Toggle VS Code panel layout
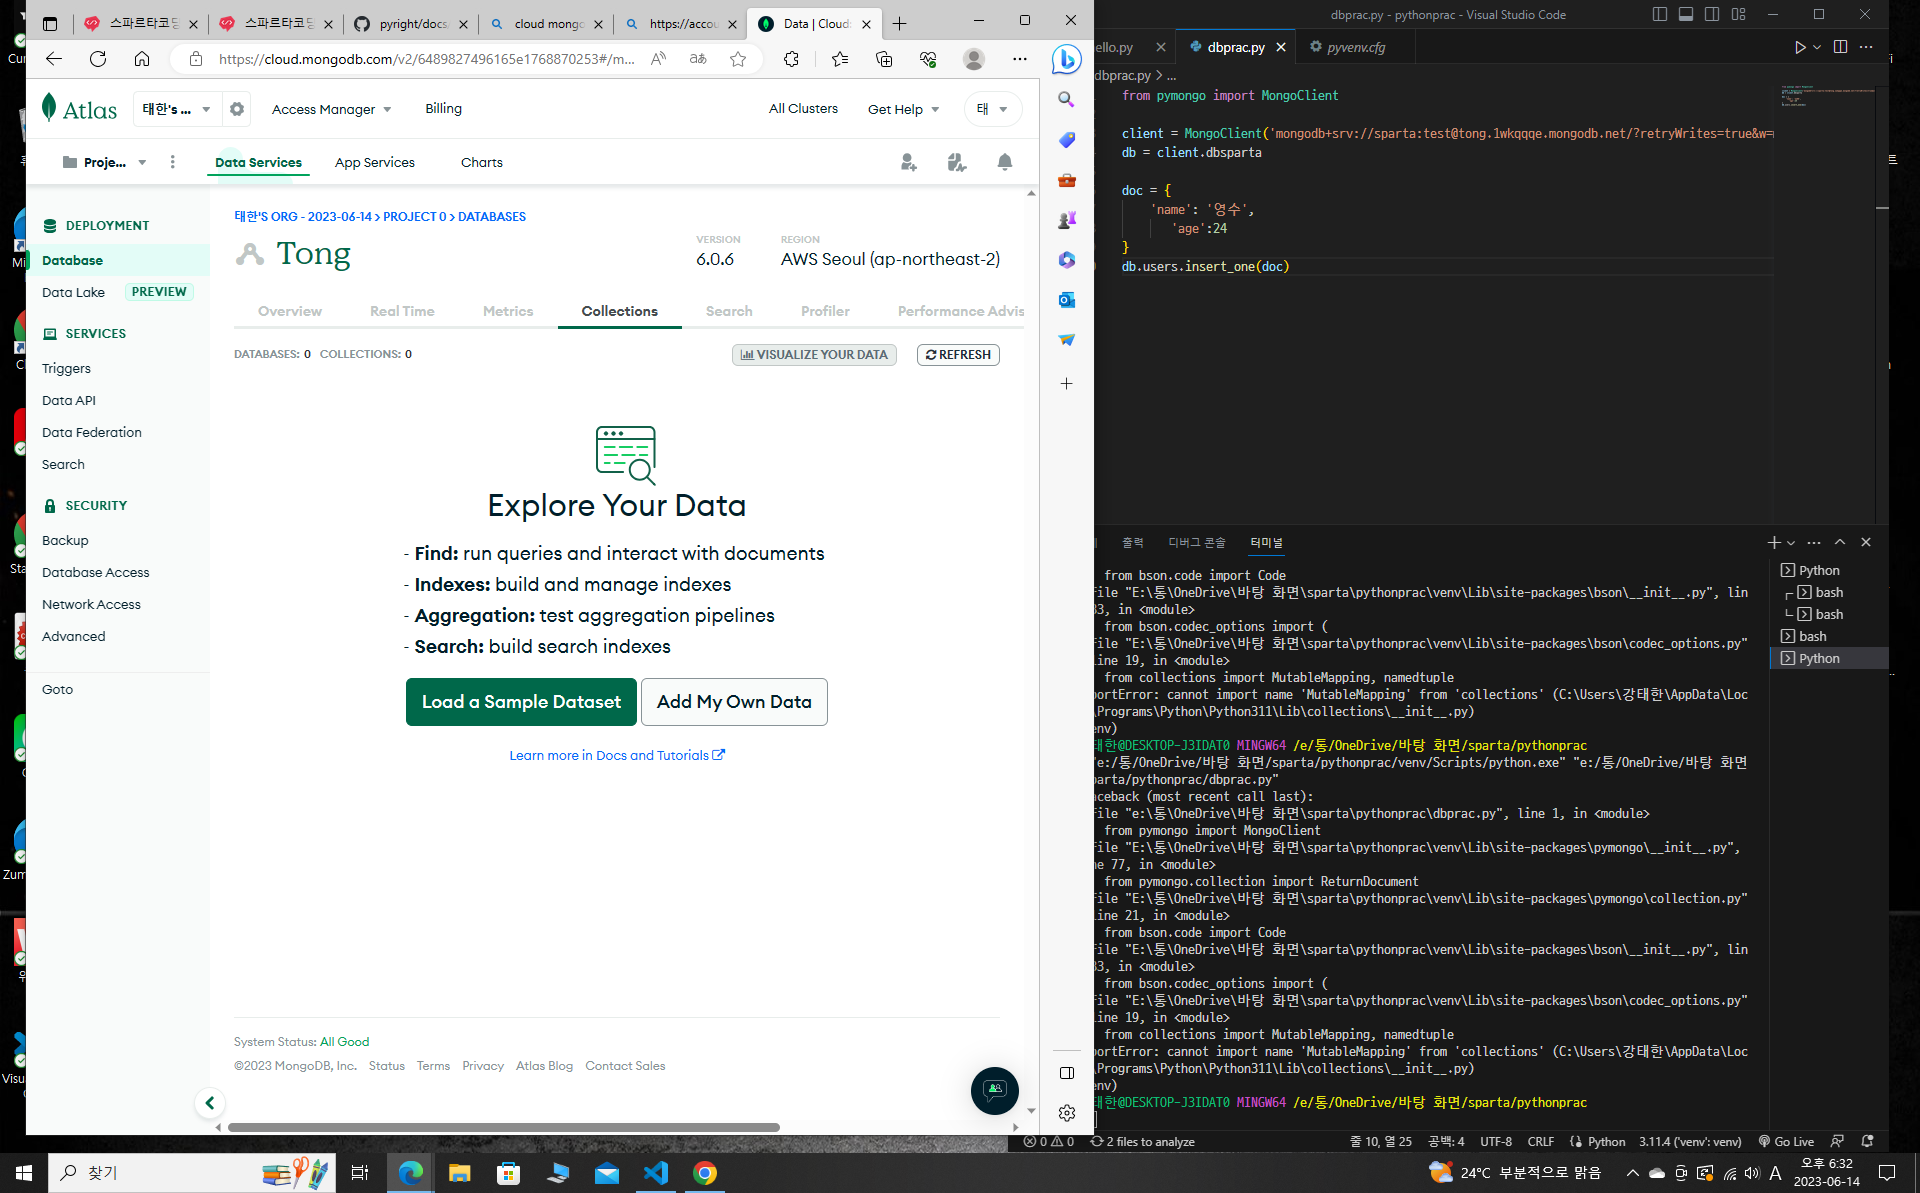The image size is (1920, 1193). 1686,14
